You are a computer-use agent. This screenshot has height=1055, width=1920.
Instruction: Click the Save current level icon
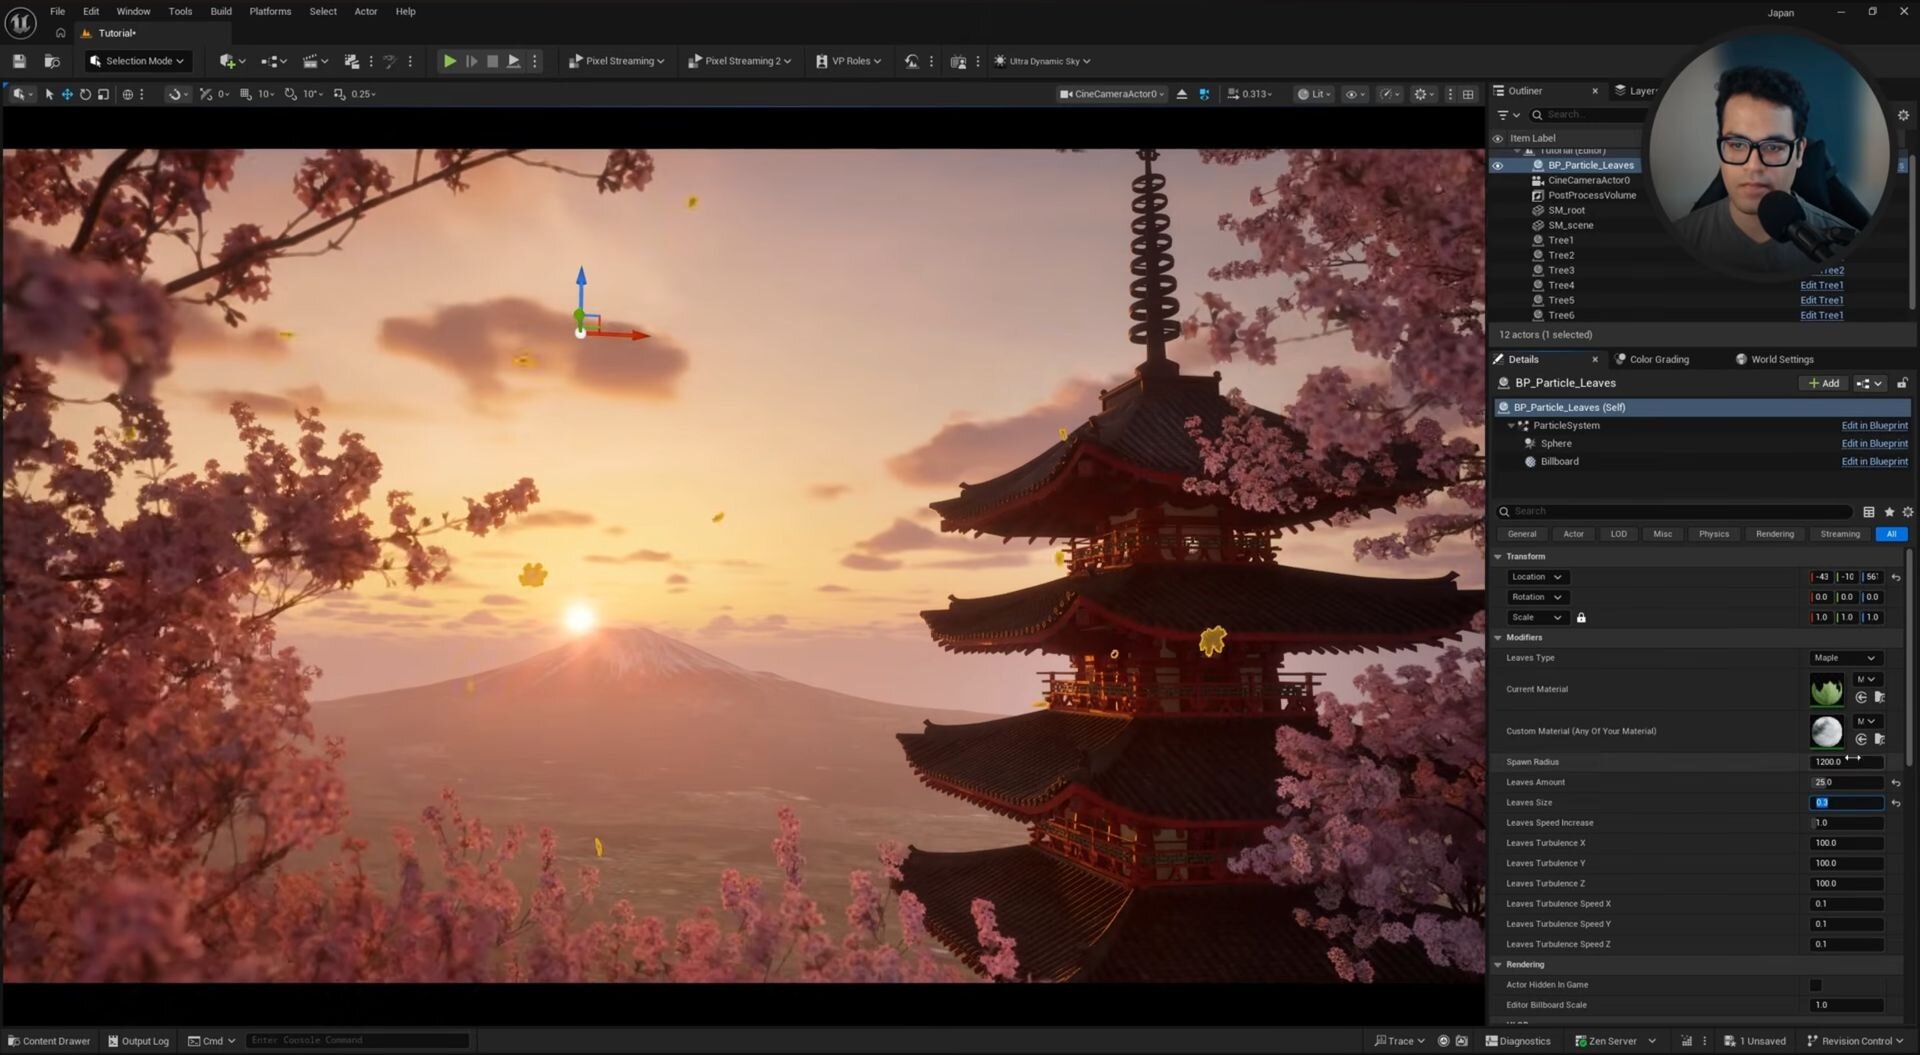19,61
